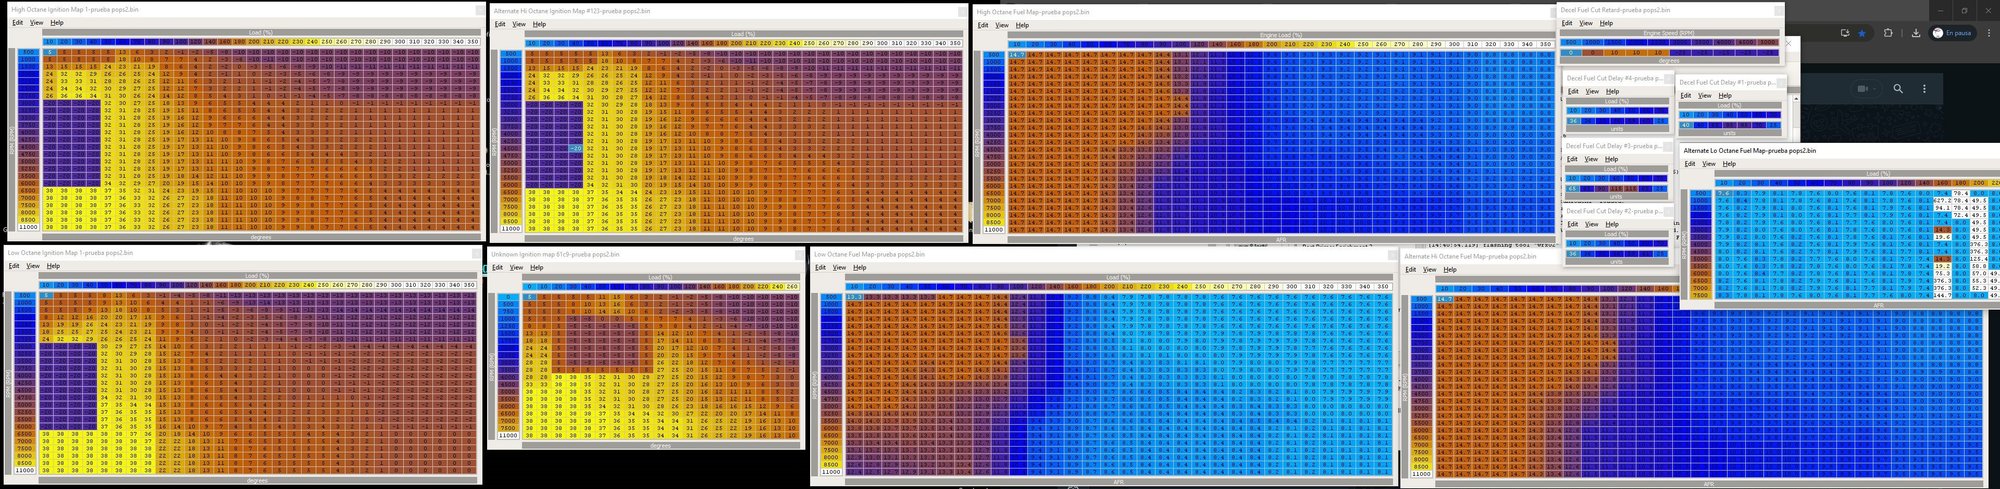Click the 'En pausa' profile button
2000x489 pixels.
pyautogui.click(x=1951, y=33)
